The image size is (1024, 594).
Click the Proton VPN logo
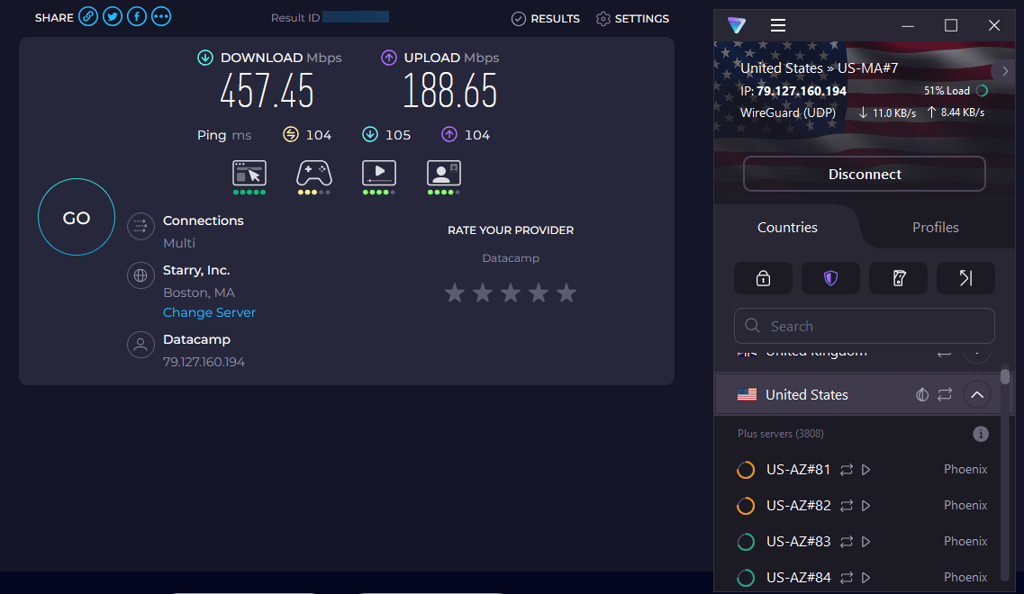click(737, 25)
